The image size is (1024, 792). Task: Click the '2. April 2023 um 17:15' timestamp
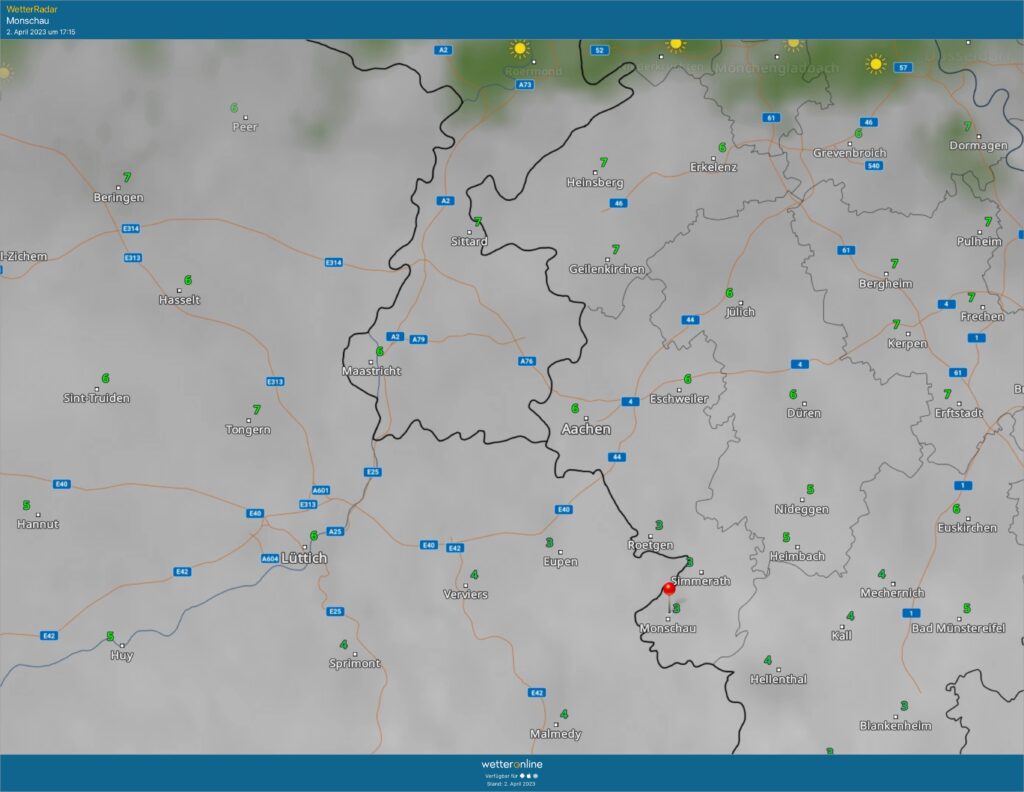pos(40,31)
